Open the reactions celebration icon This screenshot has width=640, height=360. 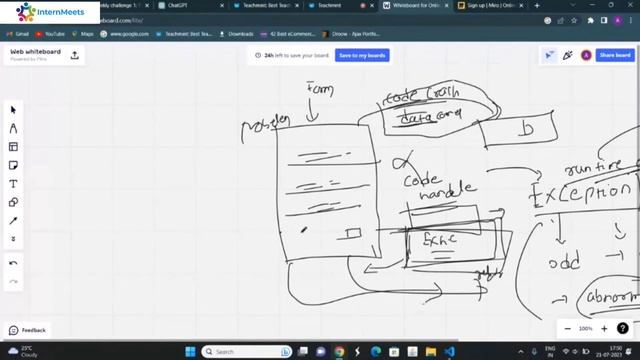coord(567,55)
